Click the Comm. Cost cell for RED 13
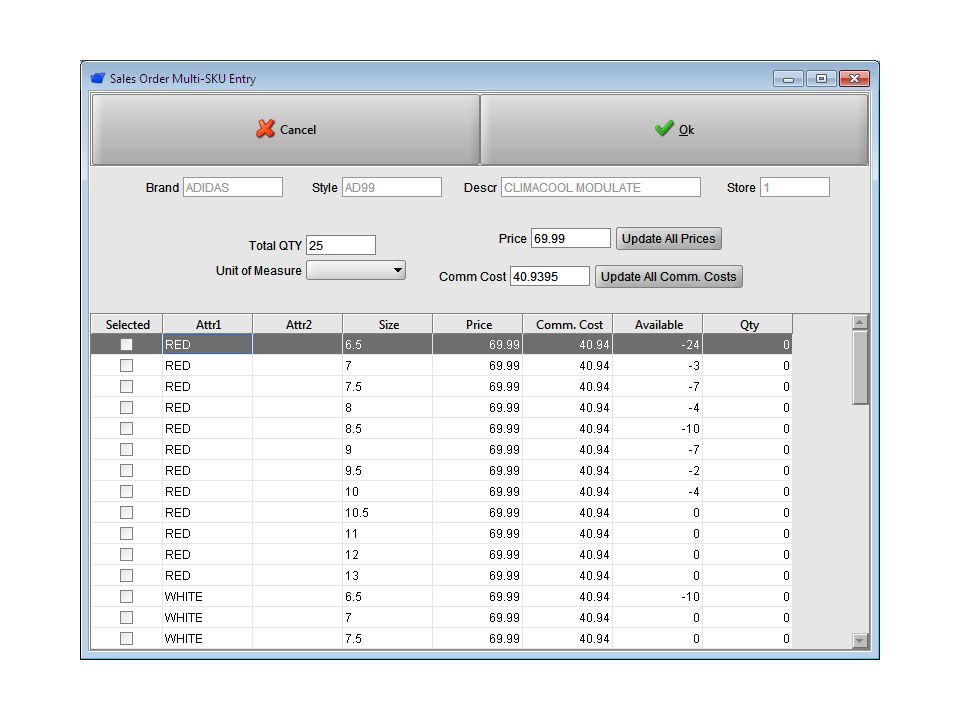 pos(568,576)
